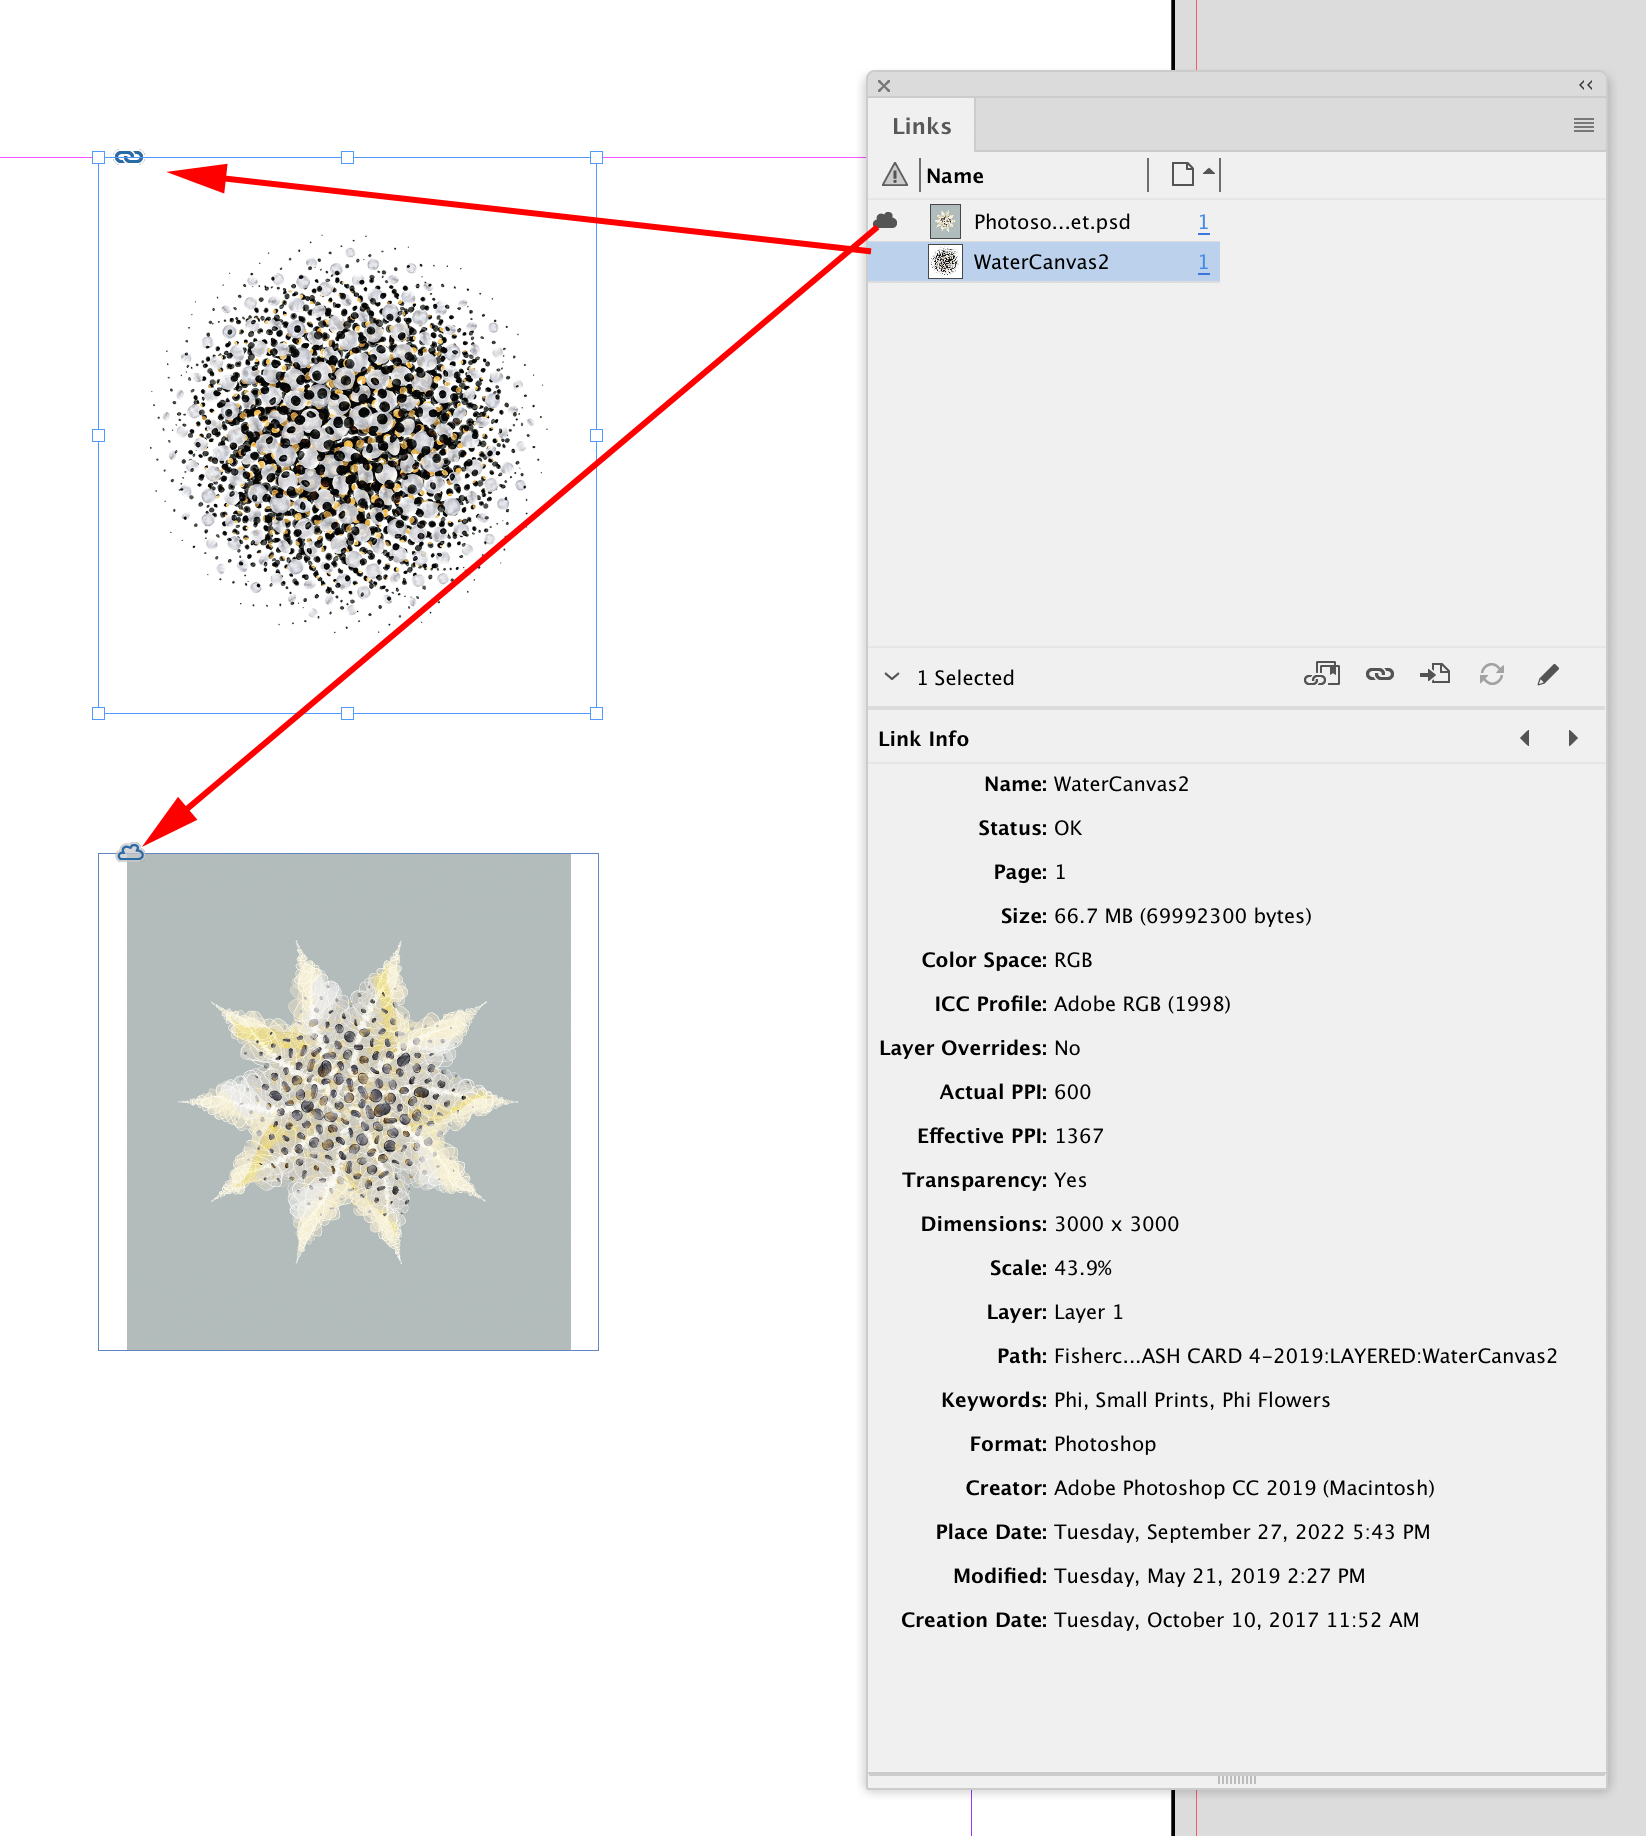1646x1836 pixels.
Task: Click the cloud badge on the star image frame
Action: coord(130,853)
